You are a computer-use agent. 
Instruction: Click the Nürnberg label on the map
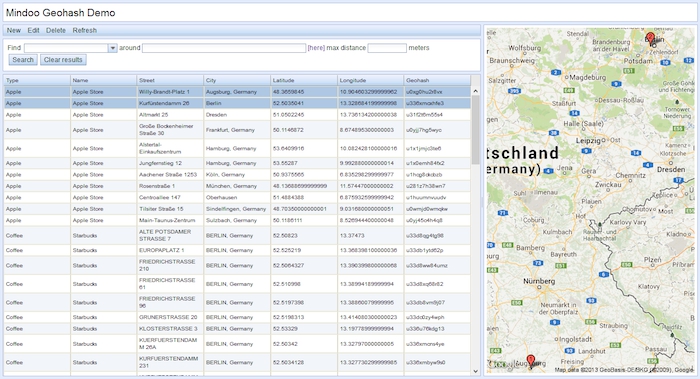539,281
